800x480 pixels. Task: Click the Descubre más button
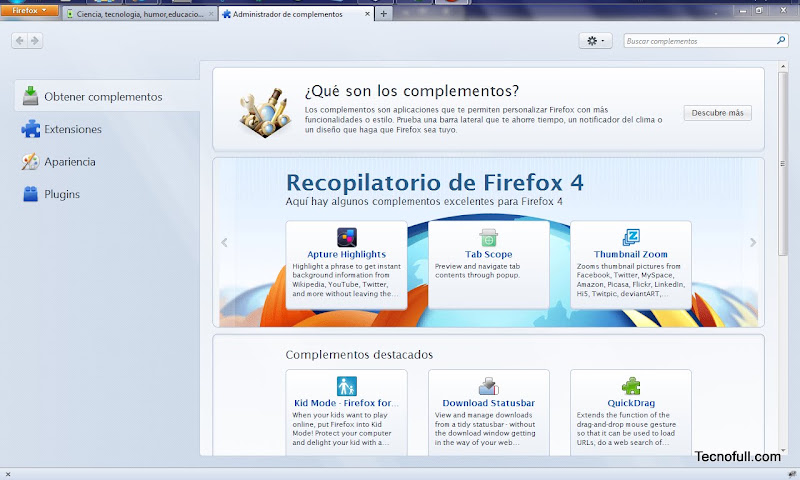pyautogui.click(x=717, y=113)
